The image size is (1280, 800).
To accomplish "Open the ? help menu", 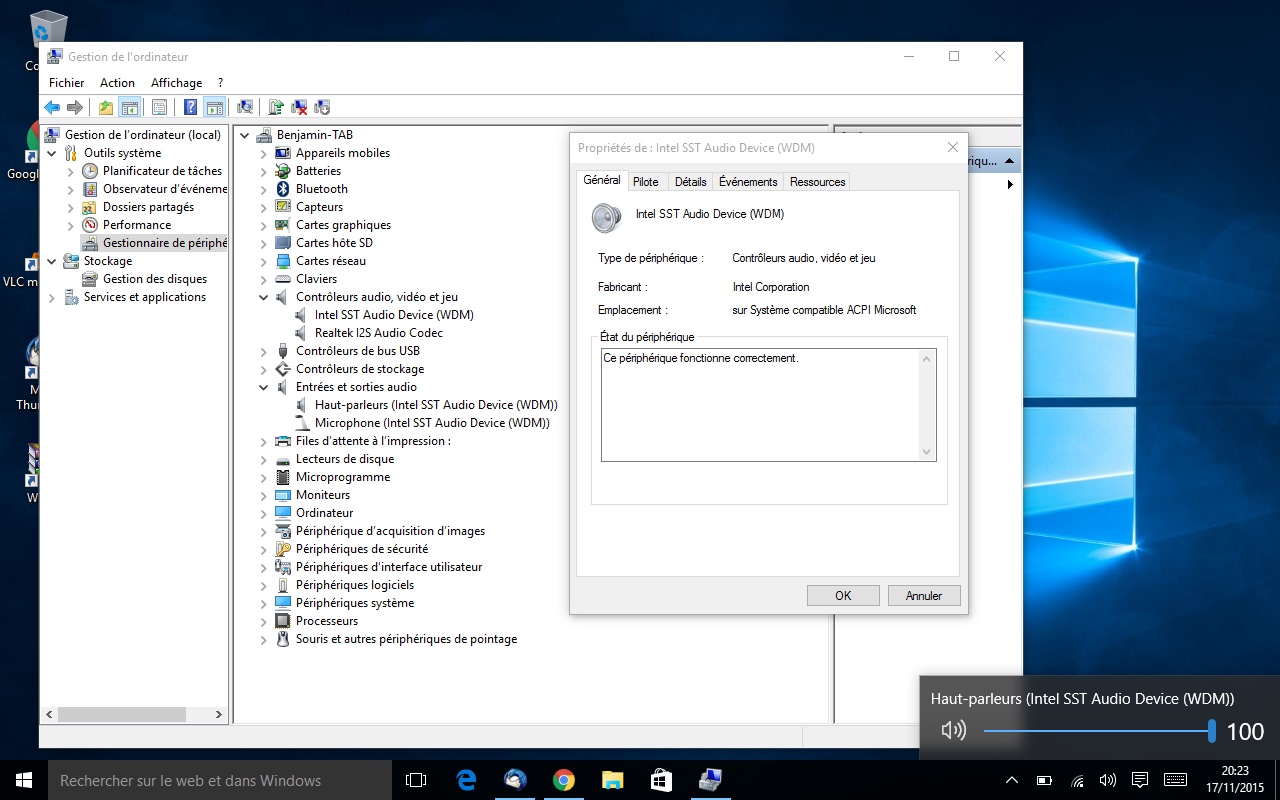I will coord(220,83).
